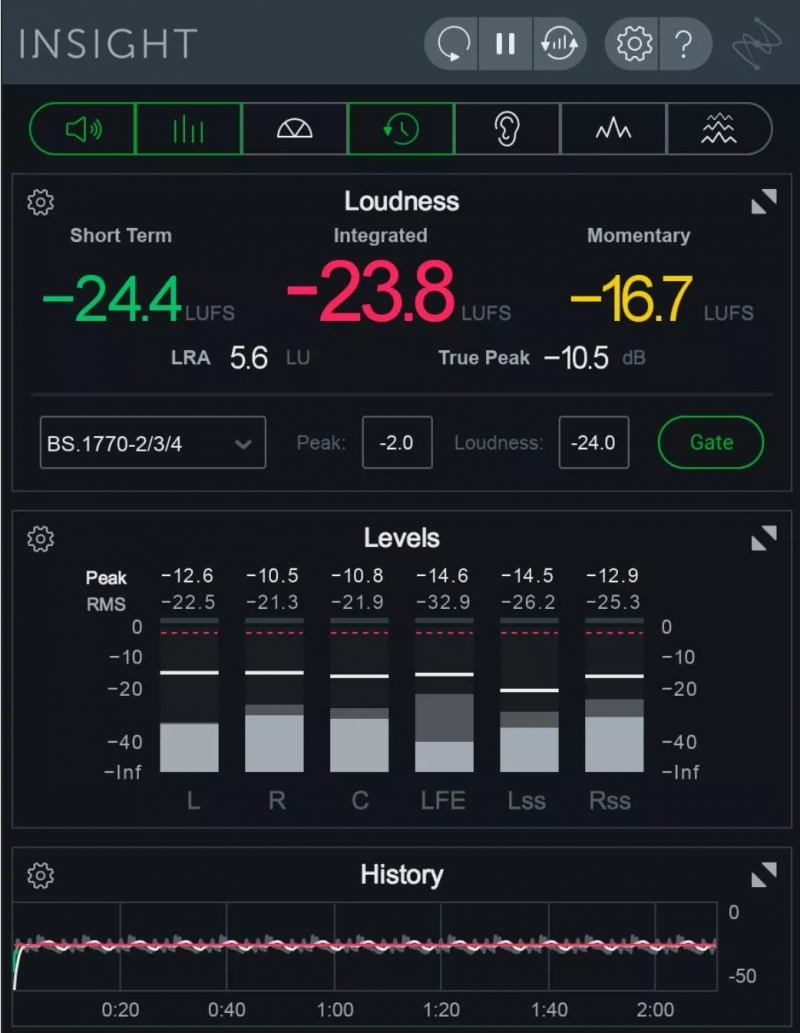Open History panel settings gear
The image size is (800, 1033).
pos(40,876)
